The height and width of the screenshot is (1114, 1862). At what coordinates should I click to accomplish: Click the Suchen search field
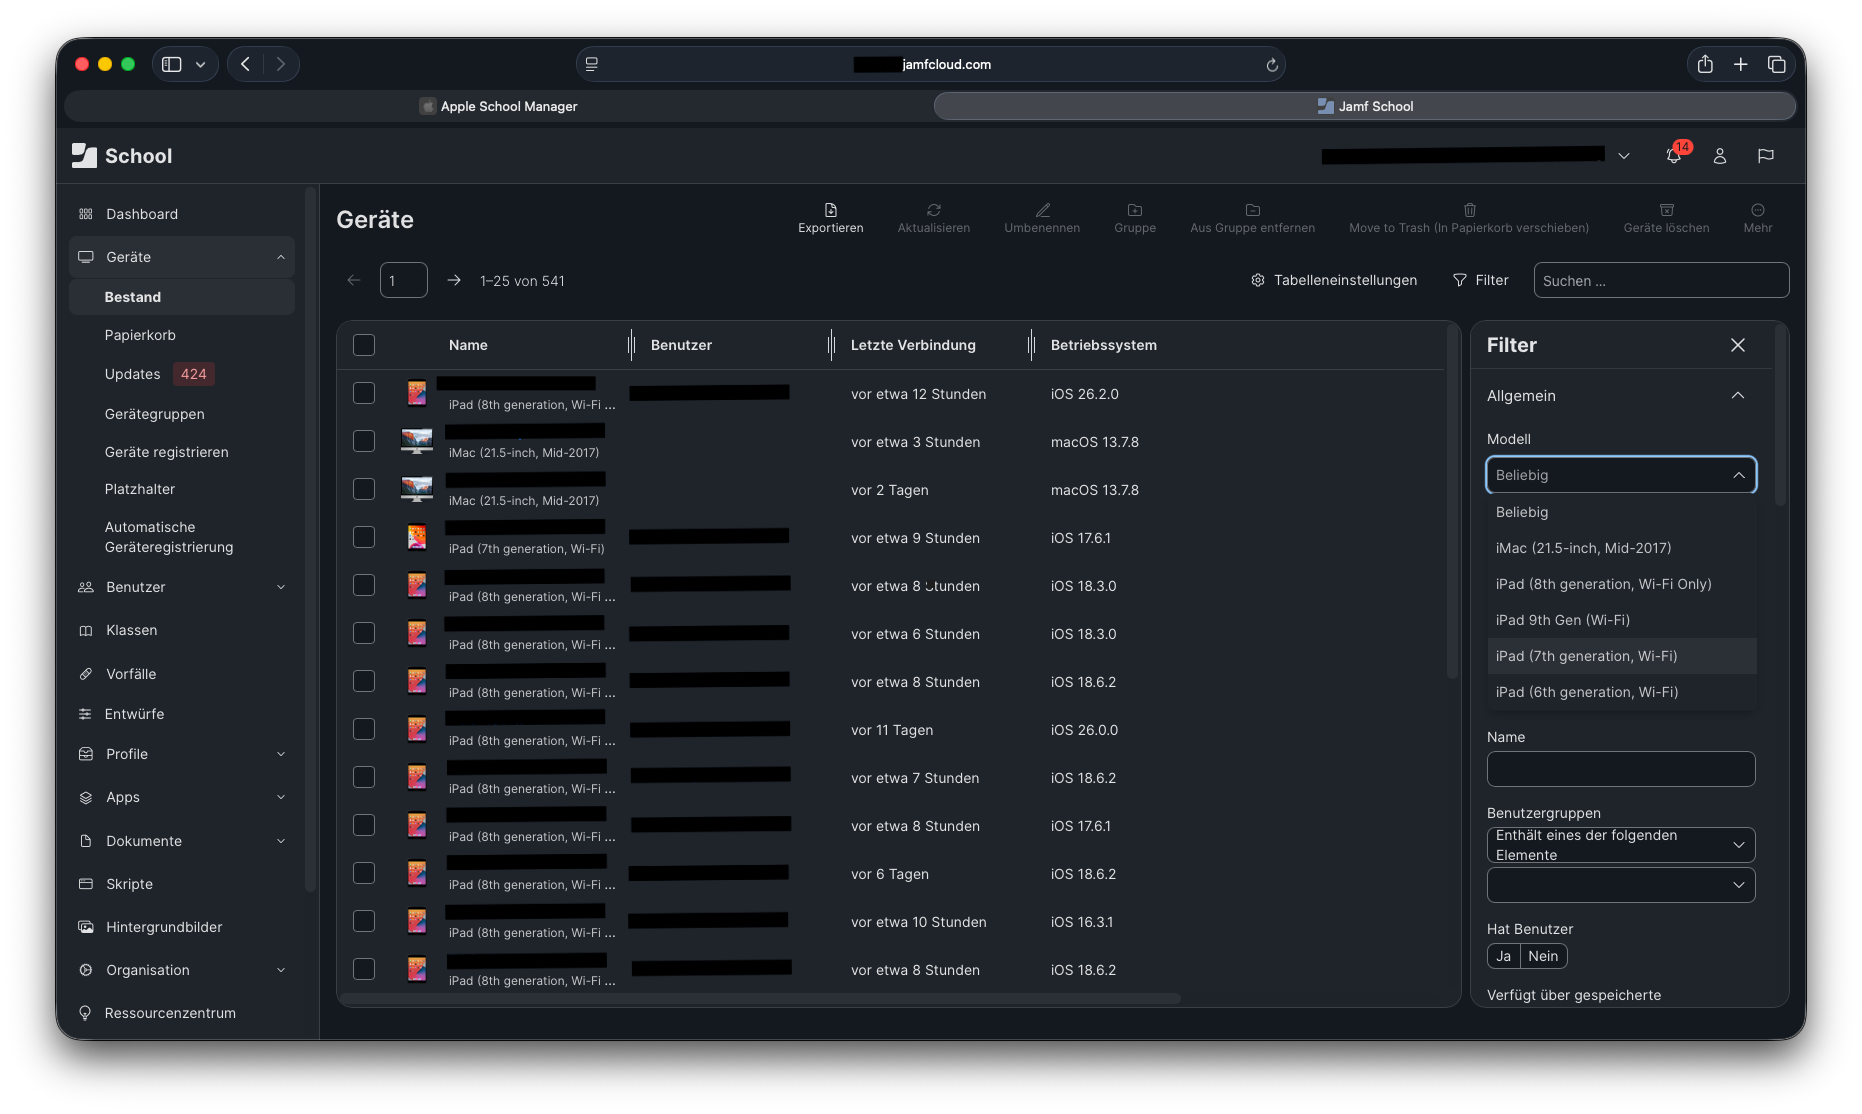[x=1661, y=281]
